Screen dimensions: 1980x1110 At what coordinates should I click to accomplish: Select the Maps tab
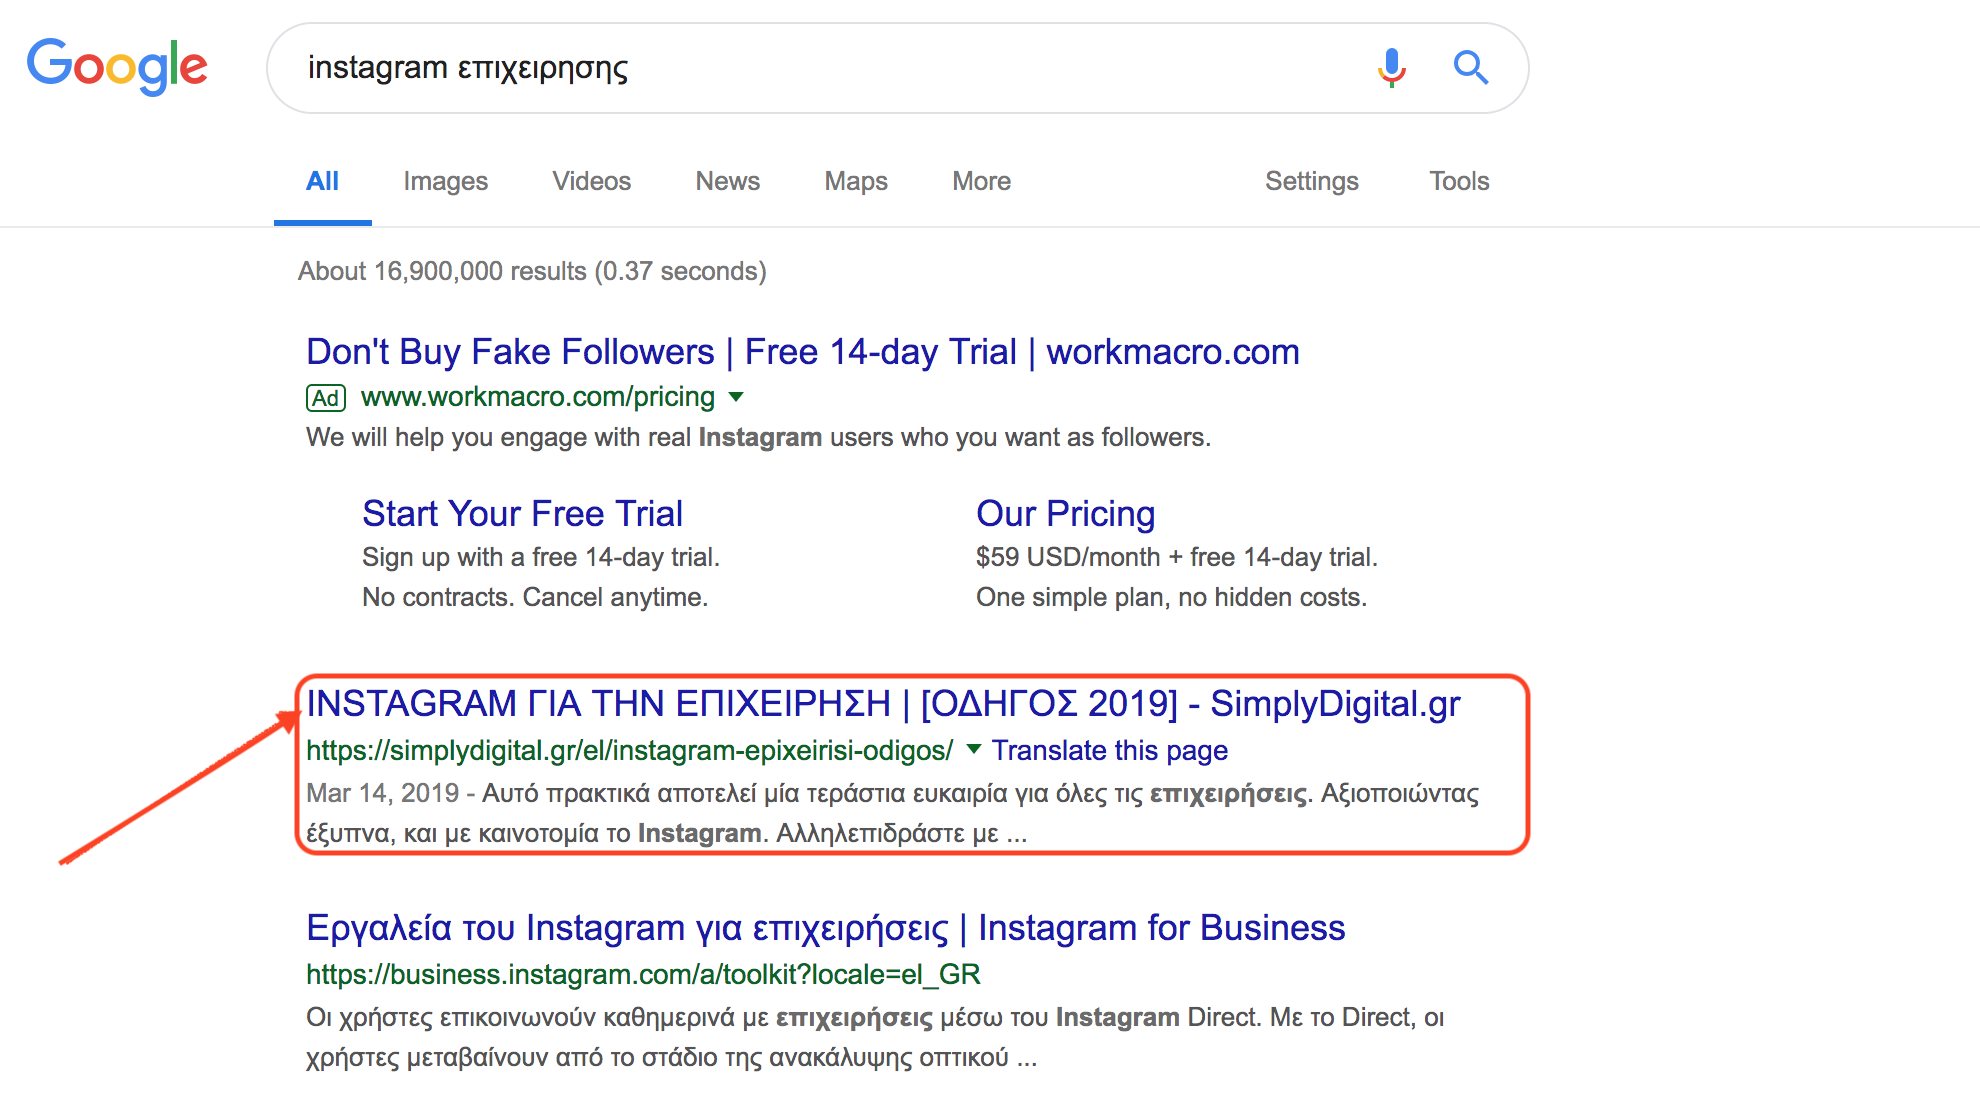855,181
